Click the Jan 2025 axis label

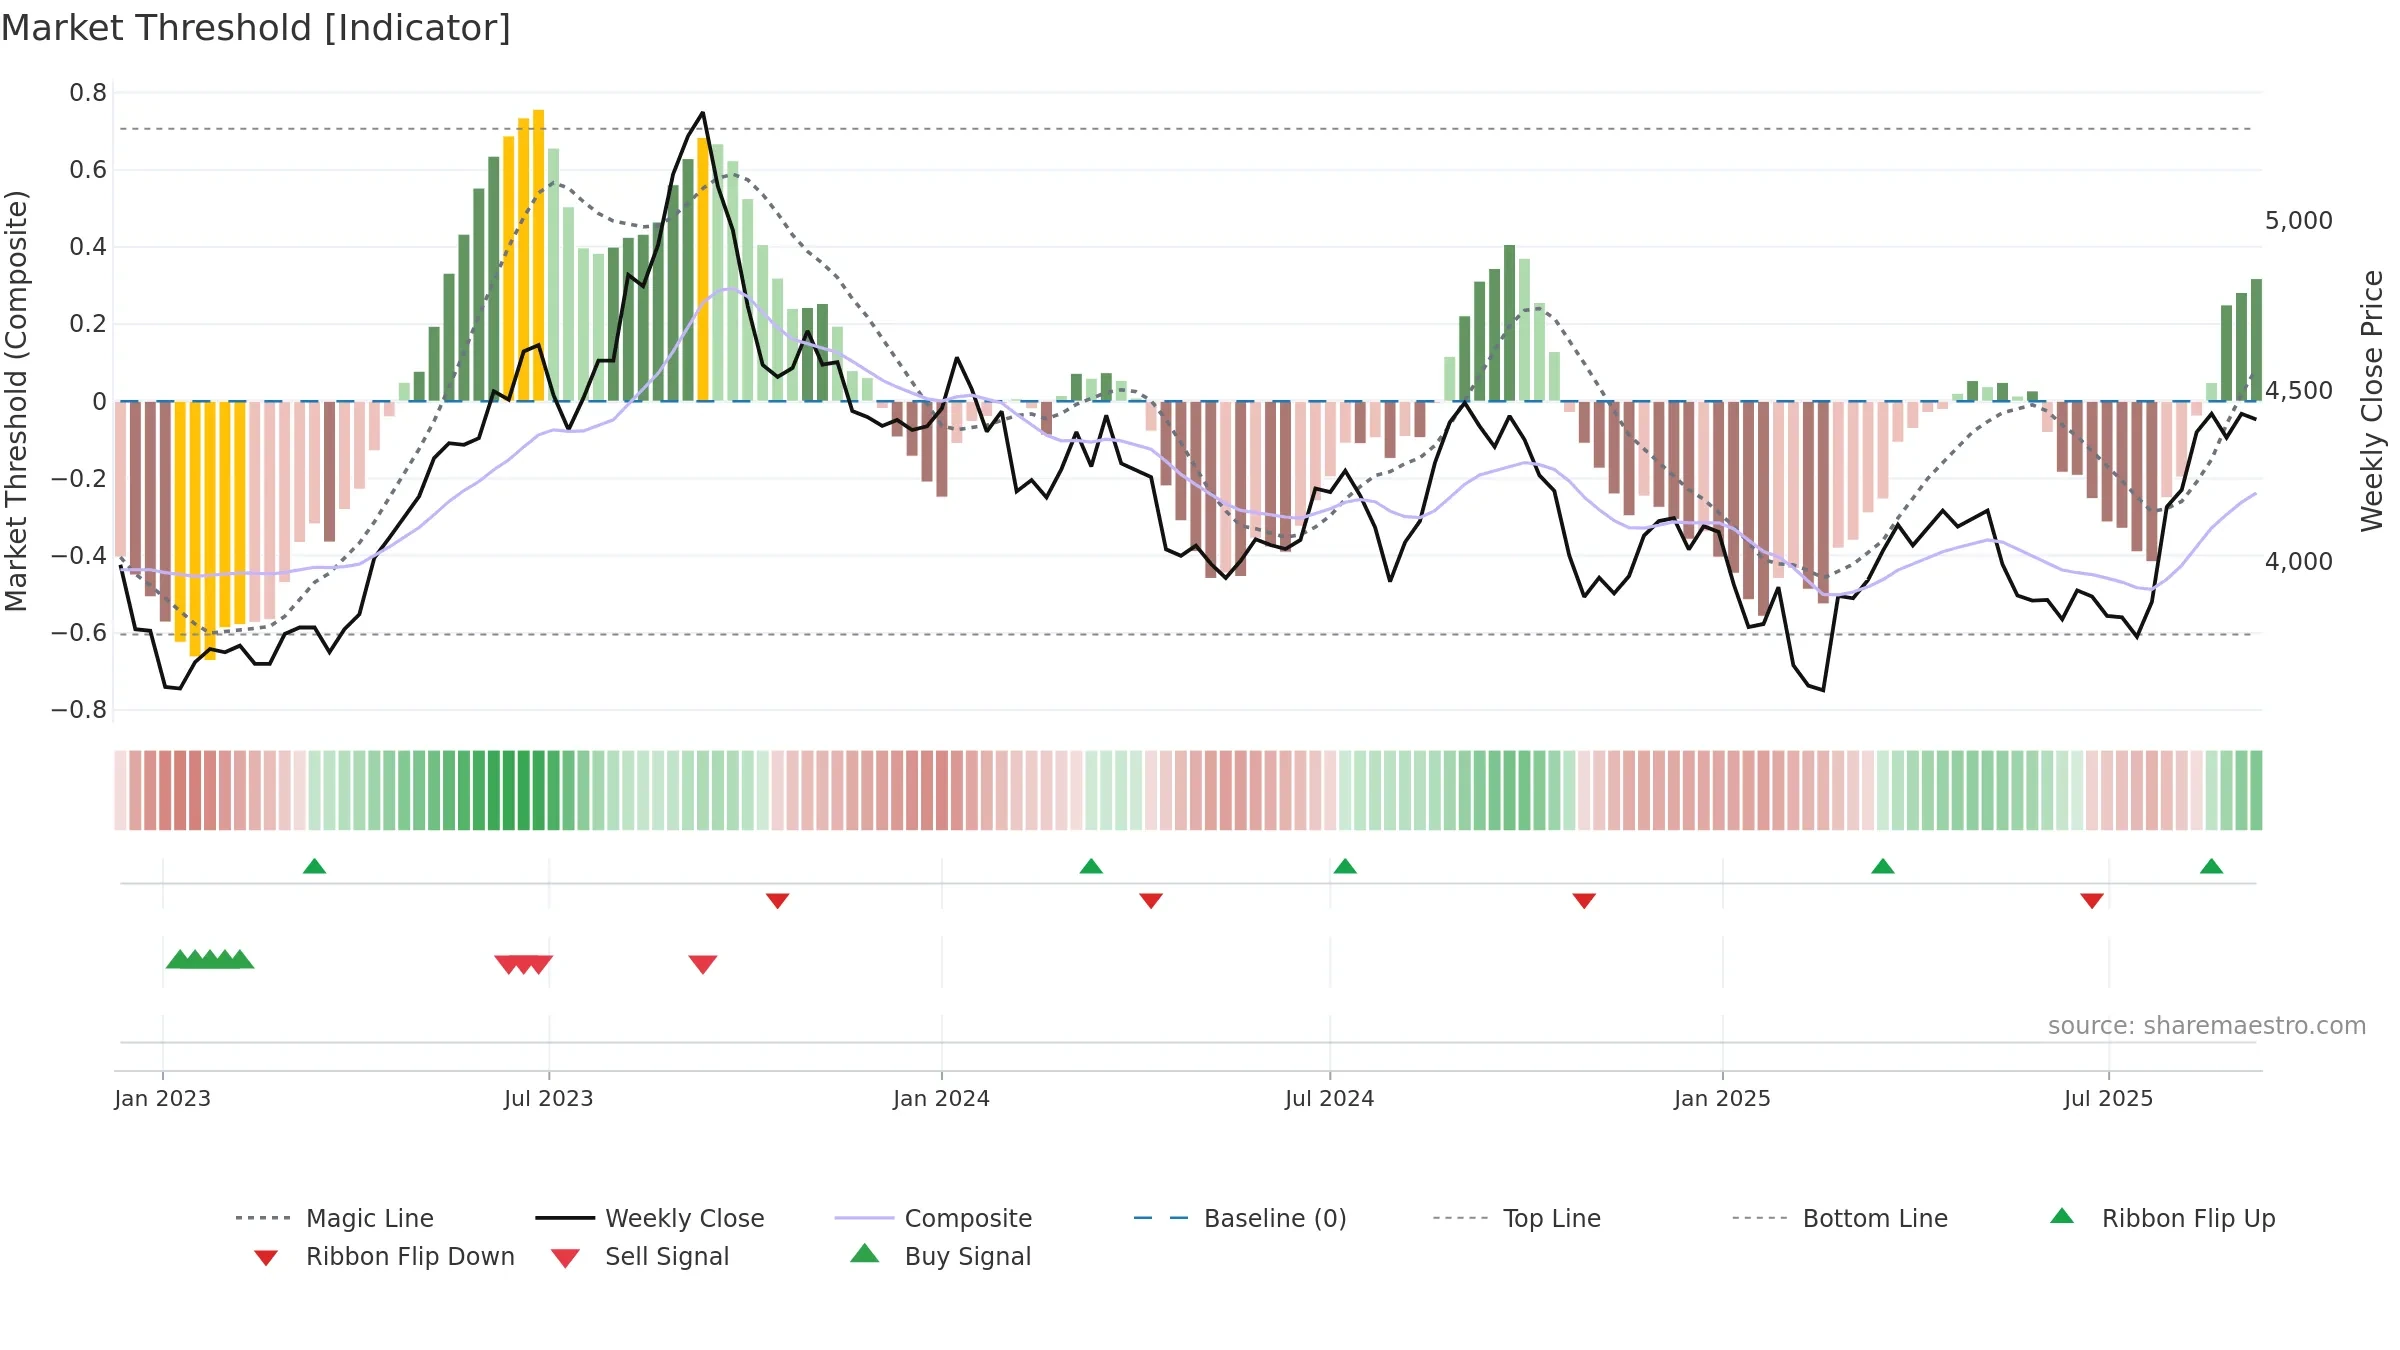[1723, 1099]
